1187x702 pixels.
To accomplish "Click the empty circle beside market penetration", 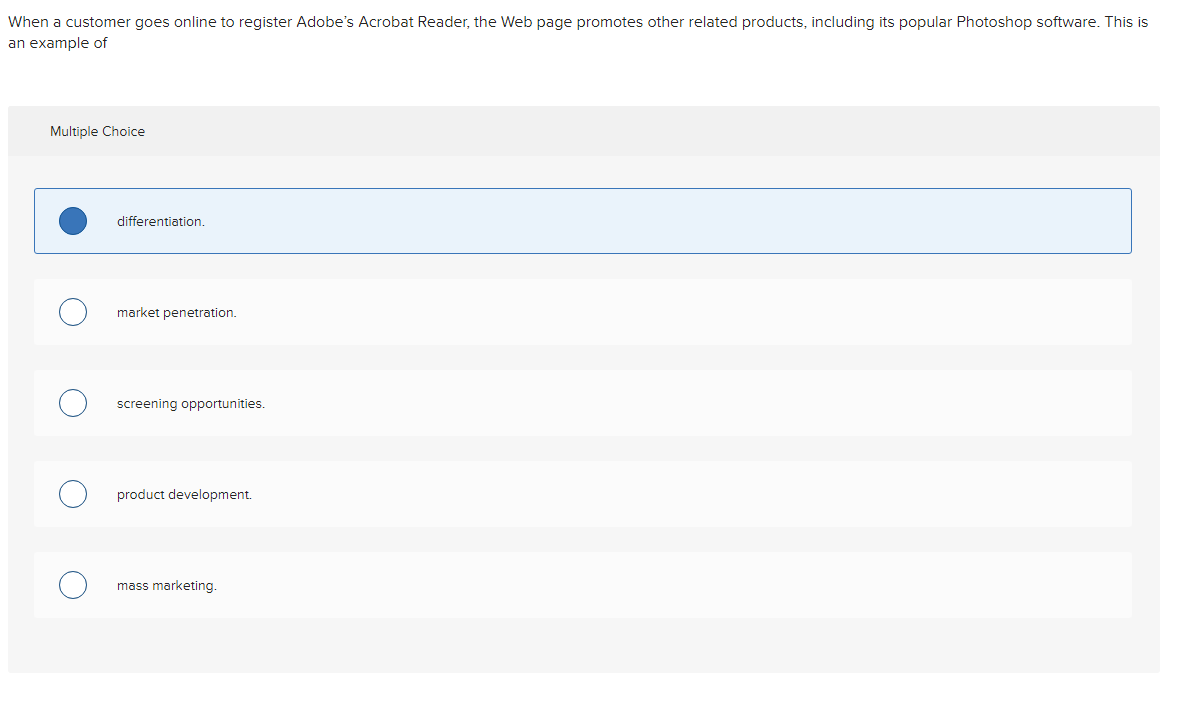I will pyautogui.click(x=73, y=312).
